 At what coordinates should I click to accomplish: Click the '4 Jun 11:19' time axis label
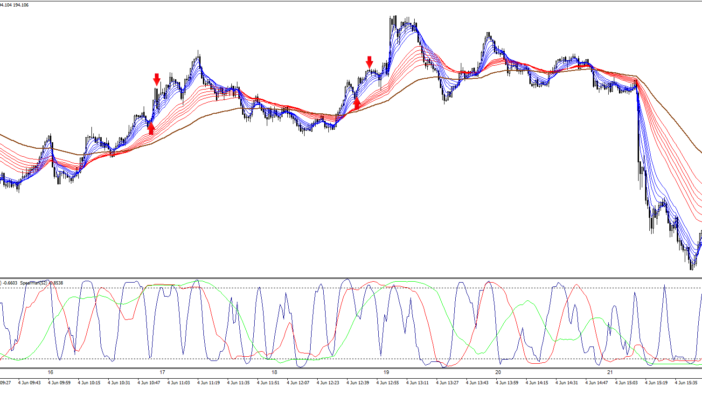(x=209, y=383)
